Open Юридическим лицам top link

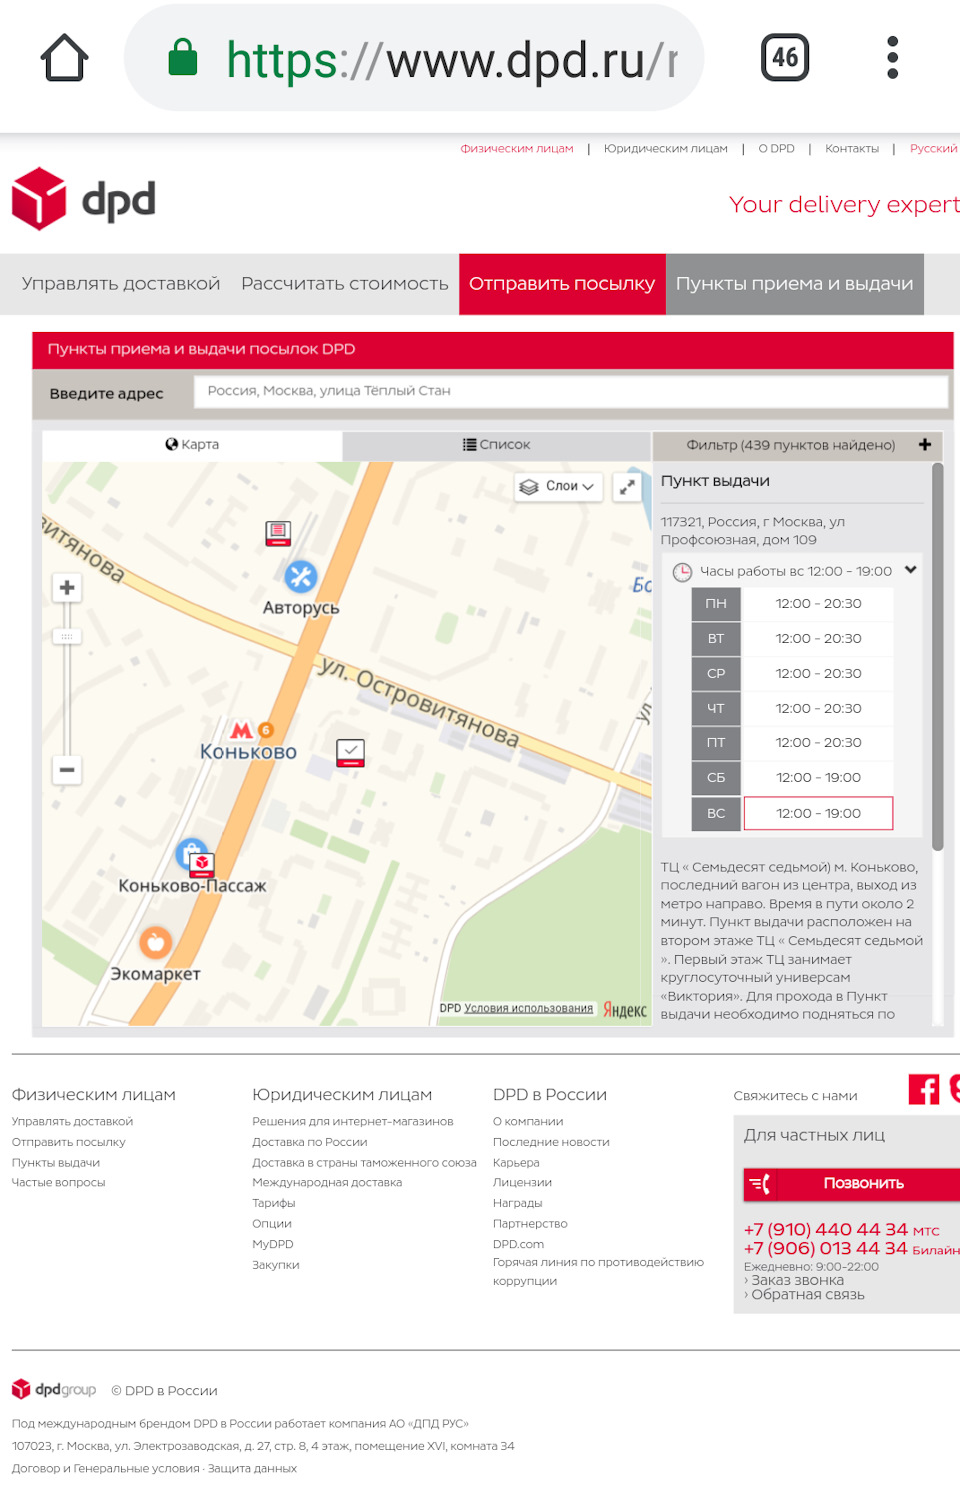click(x=666, y=148)
